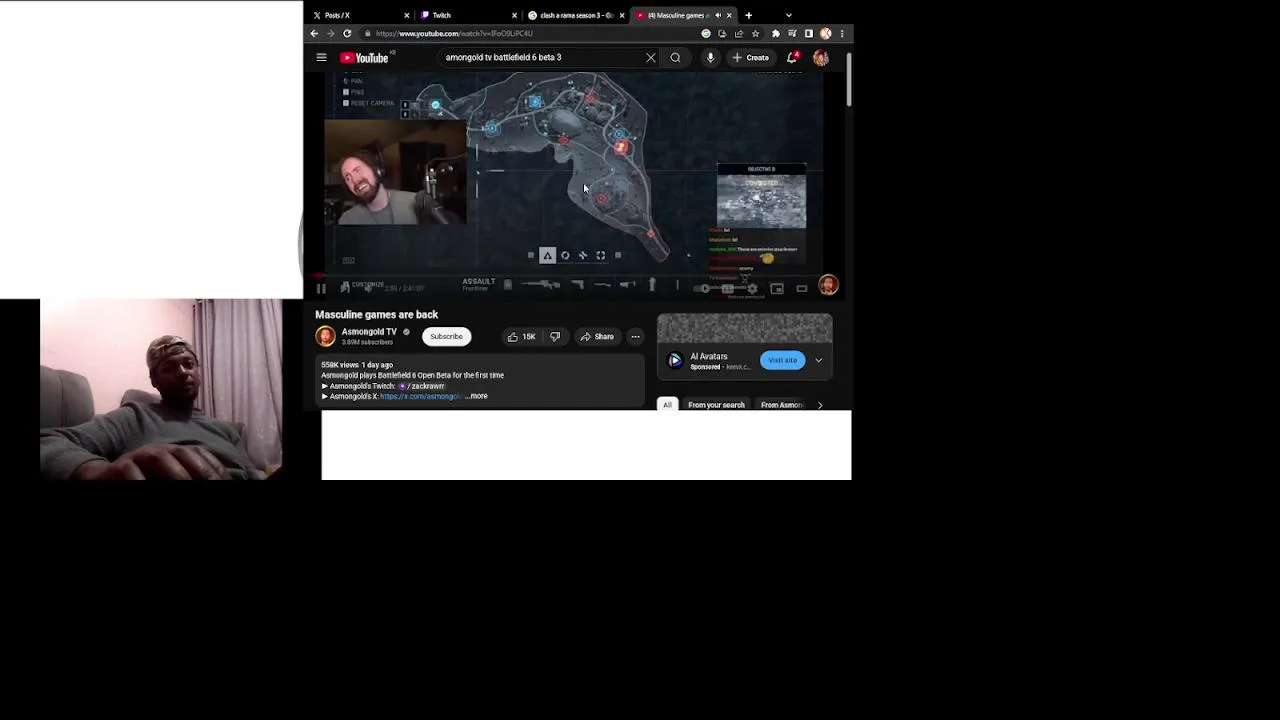
Task: Open zackrawrr Twitch link in description
Action: pyautogui.click(x=421, y=386)
